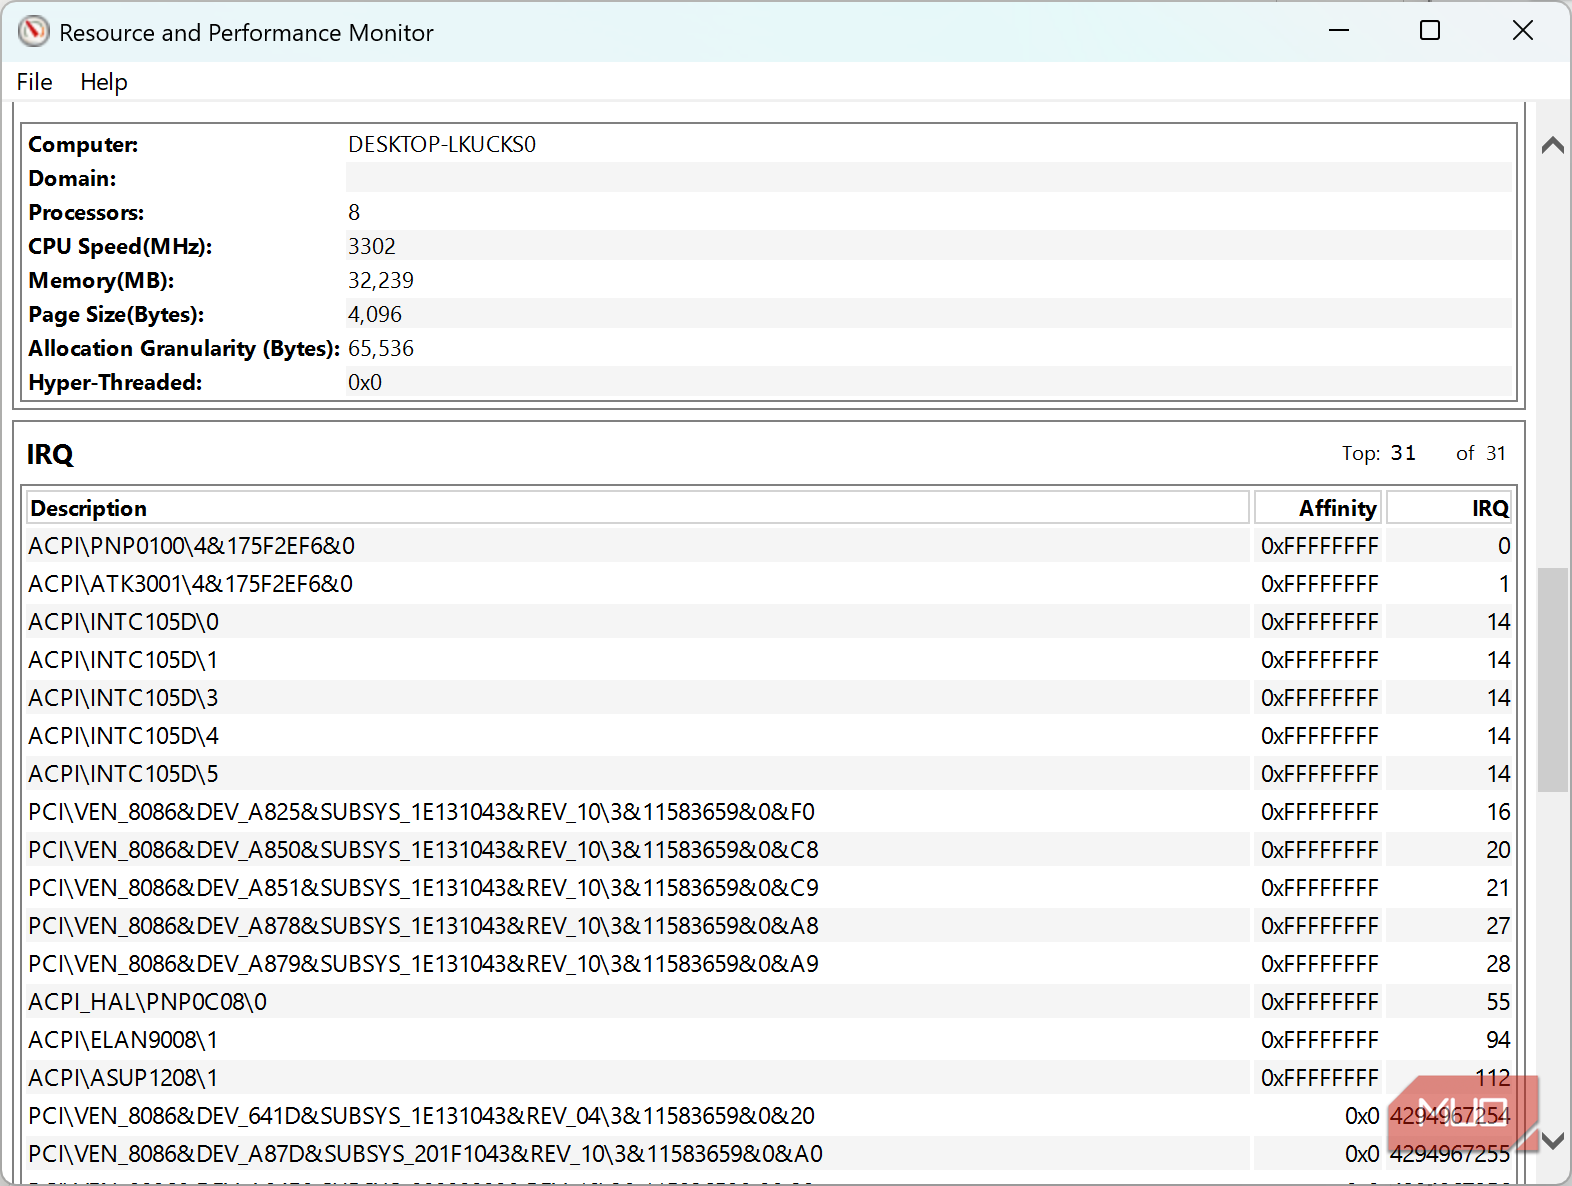
Task: Select the ACPI\ELAN9008\1 row
Action: (x=769, y=1040)
